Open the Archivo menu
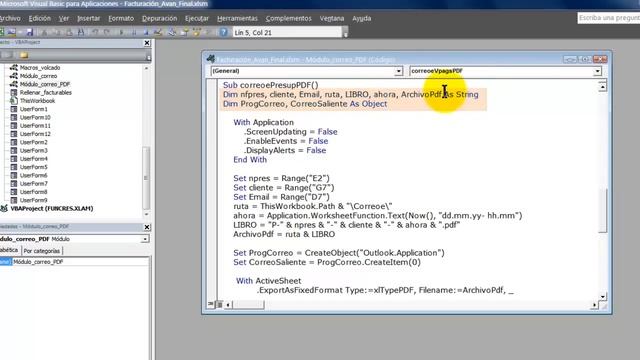Screen dimensions: 640x360 pos(10,18)
